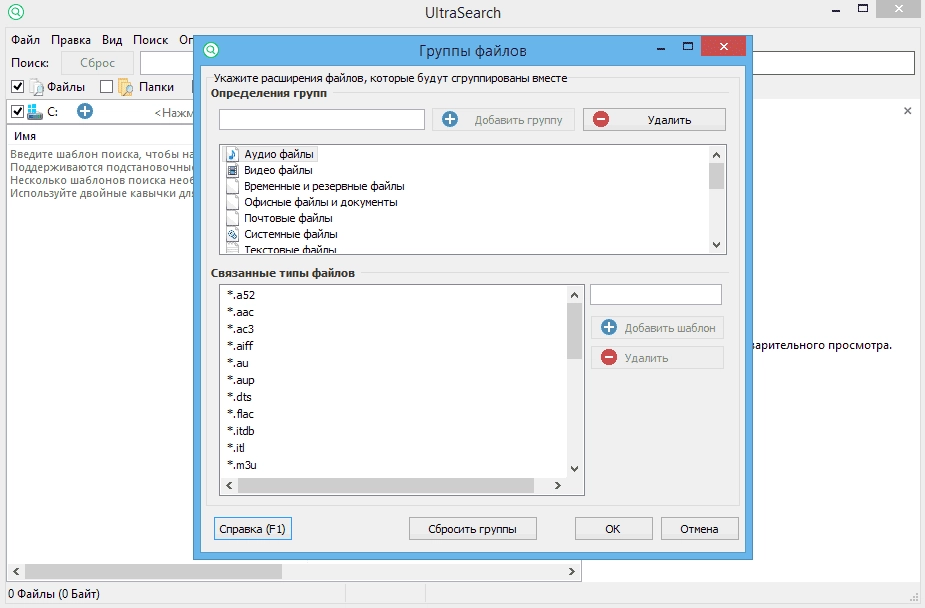Click the red minus icon on the lower Удалить button

click(609, 357)
